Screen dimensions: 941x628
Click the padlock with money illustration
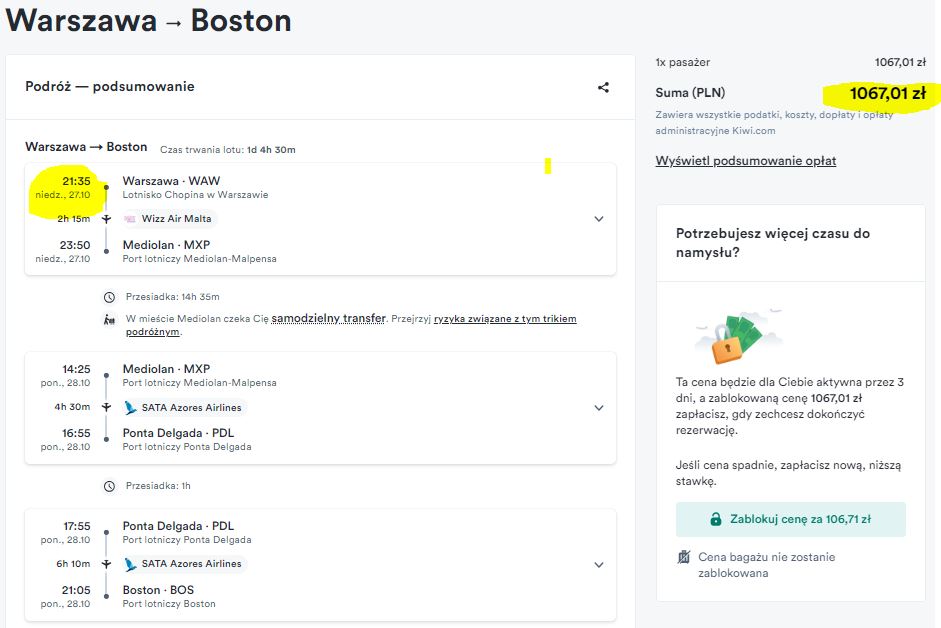tap(739, 337)
